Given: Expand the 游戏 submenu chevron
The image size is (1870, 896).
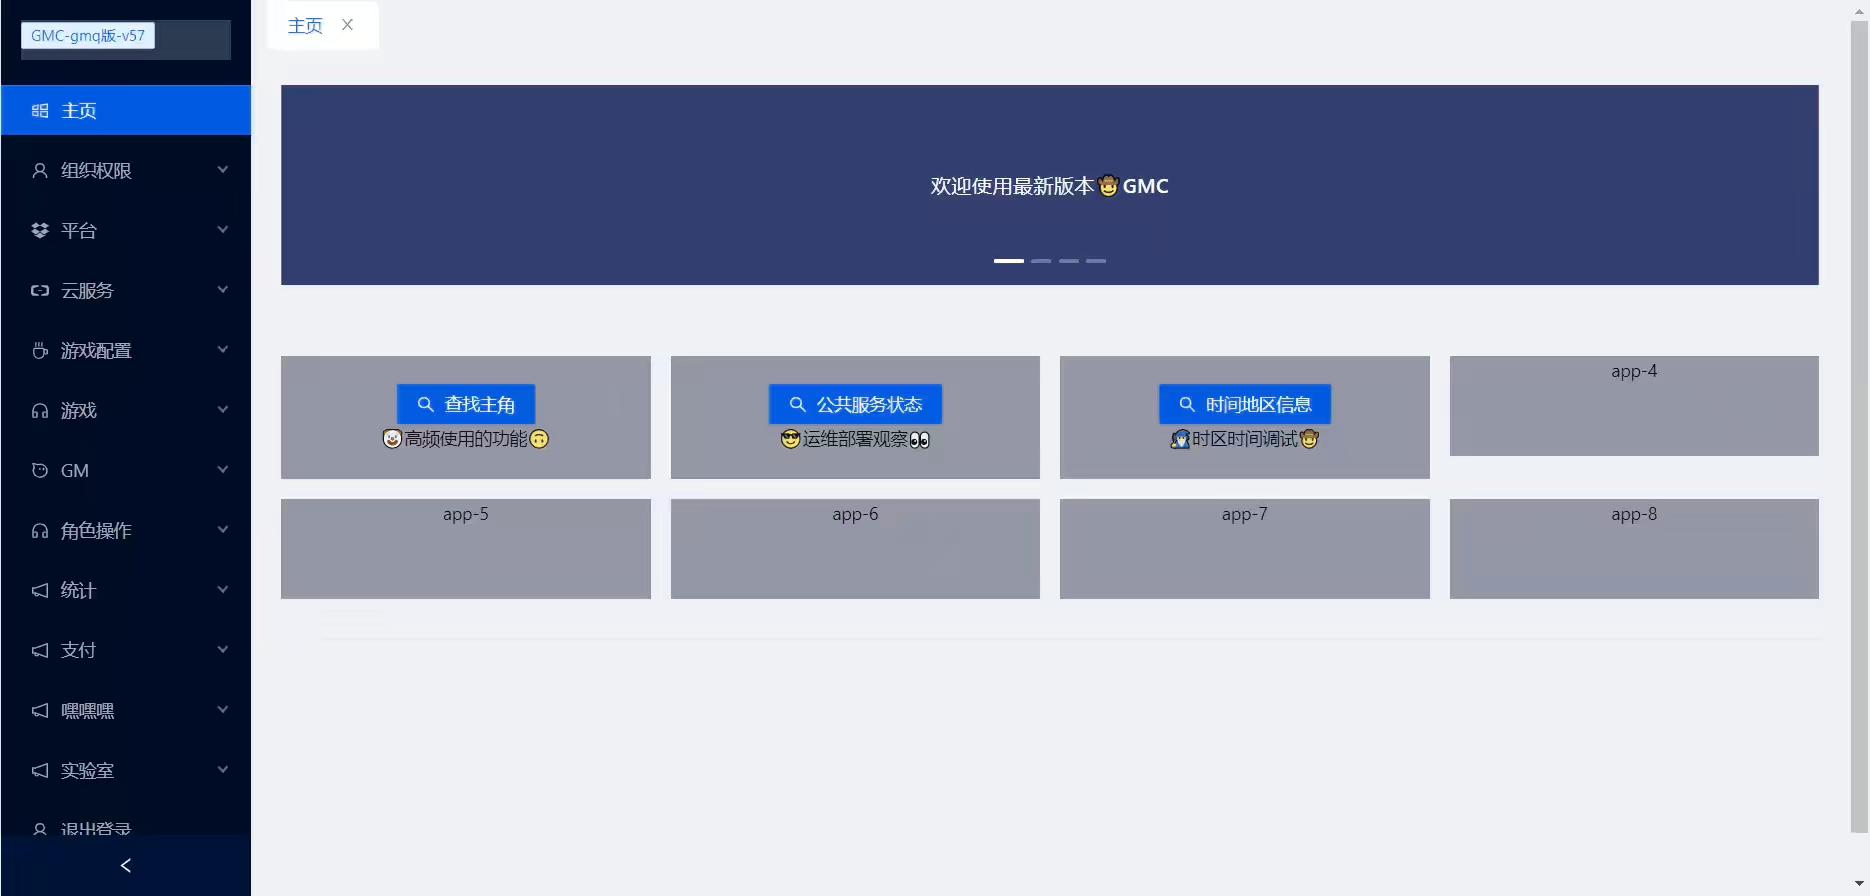Looking at the screenshot, I should pos(223,410).
